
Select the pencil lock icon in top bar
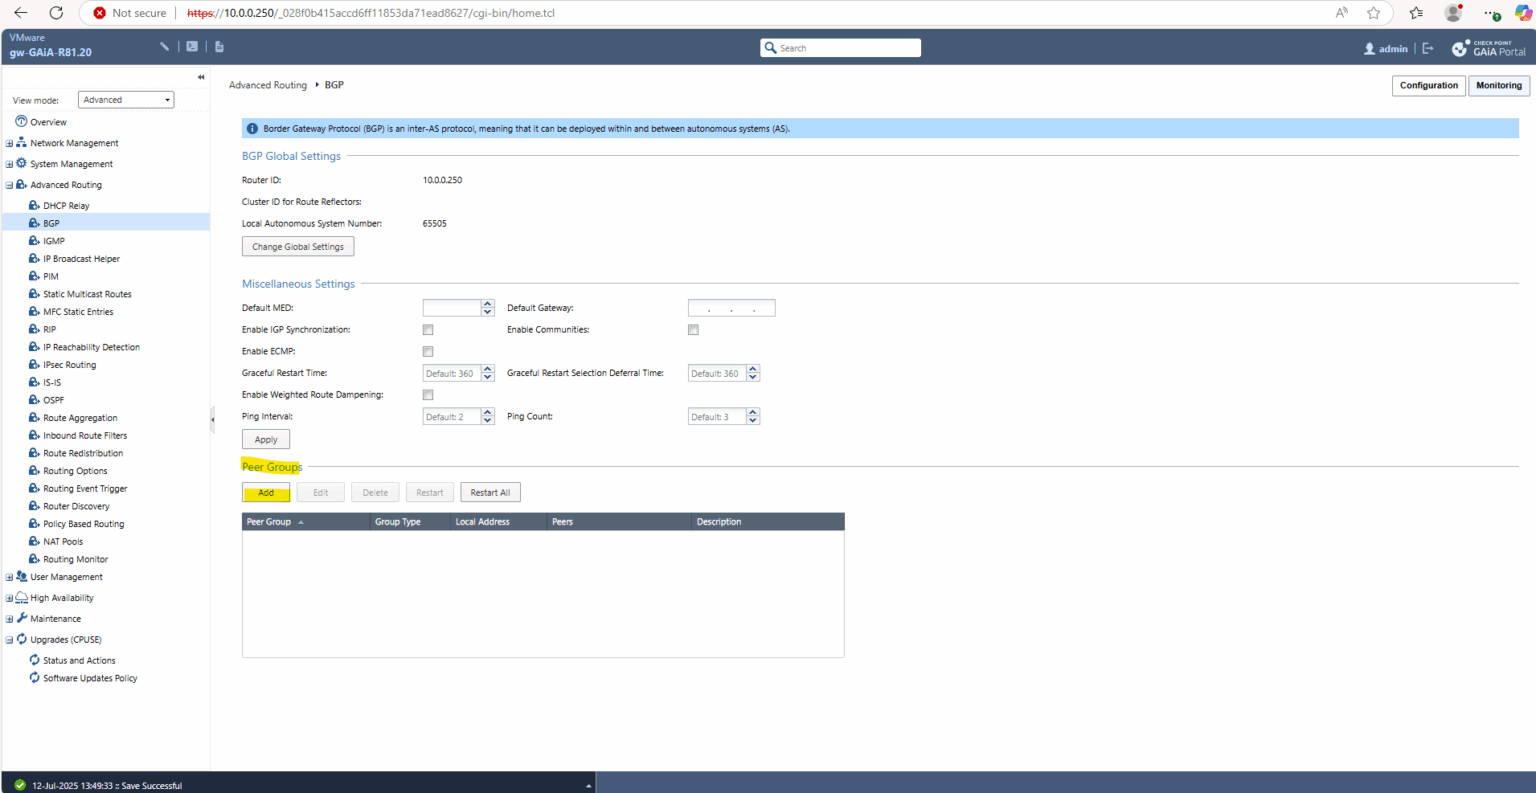162,46
